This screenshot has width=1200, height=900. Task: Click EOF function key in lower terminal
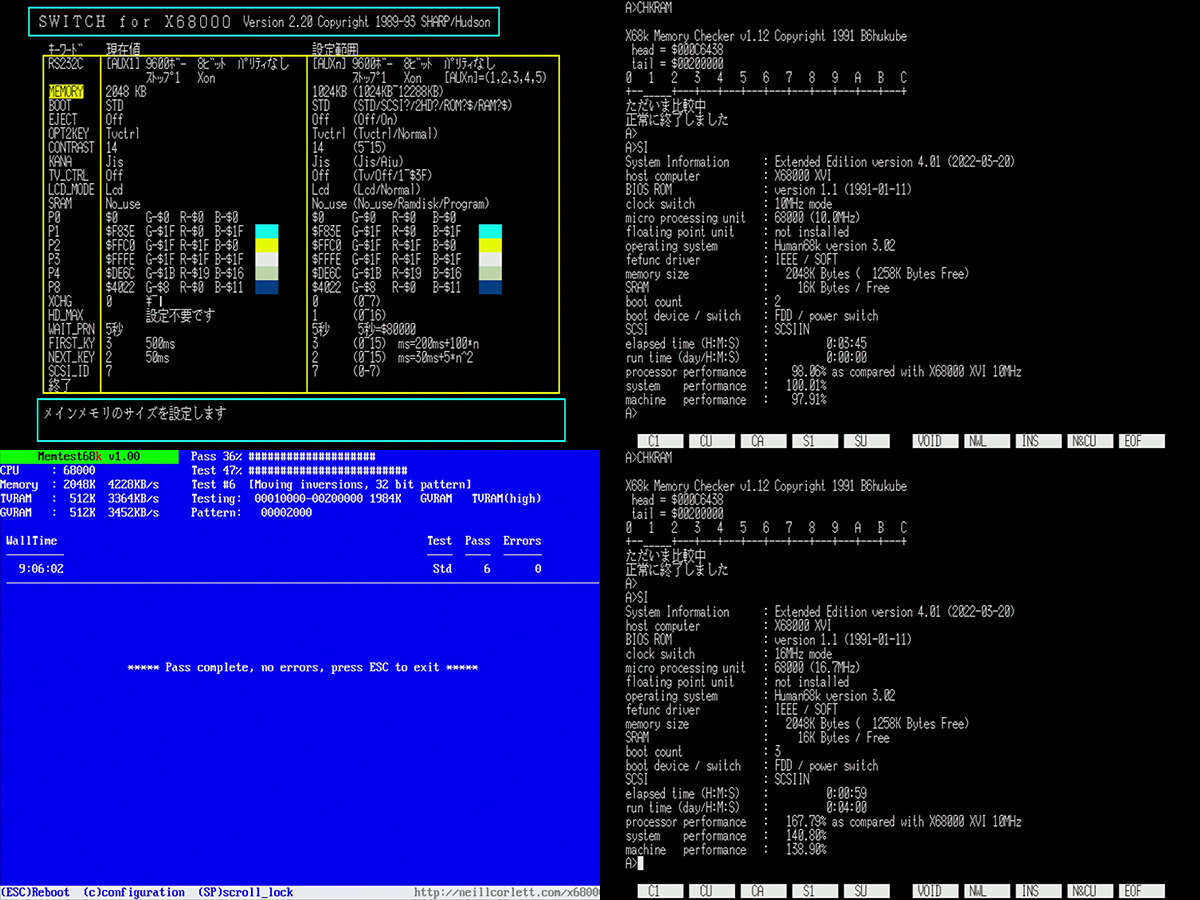pyautogui.click(x=1142, y=891)
